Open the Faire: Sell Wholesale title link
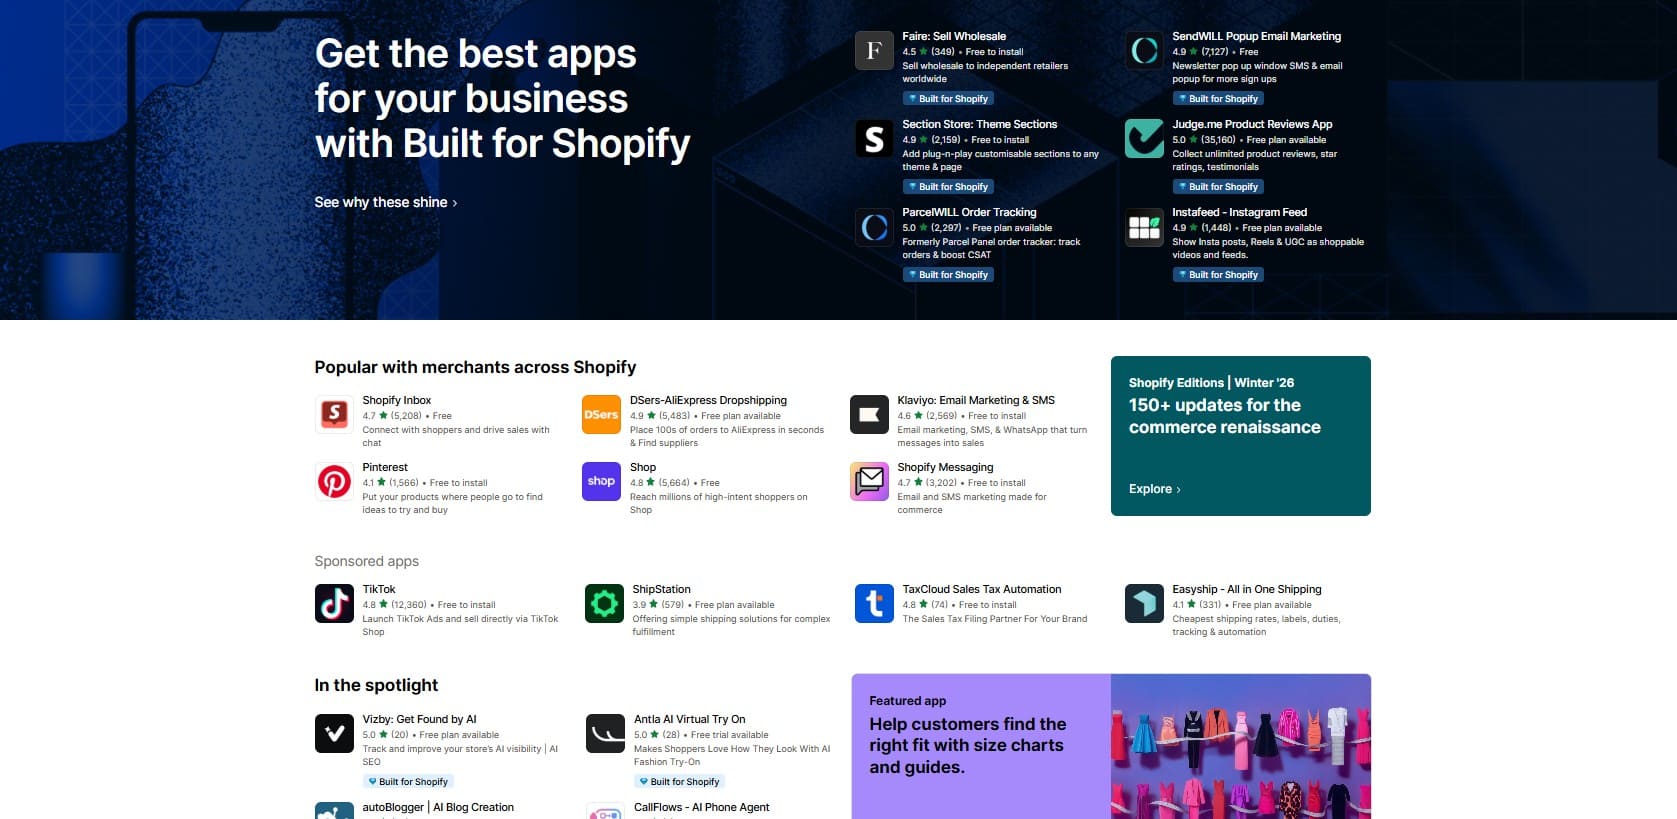 pos(954,36)
